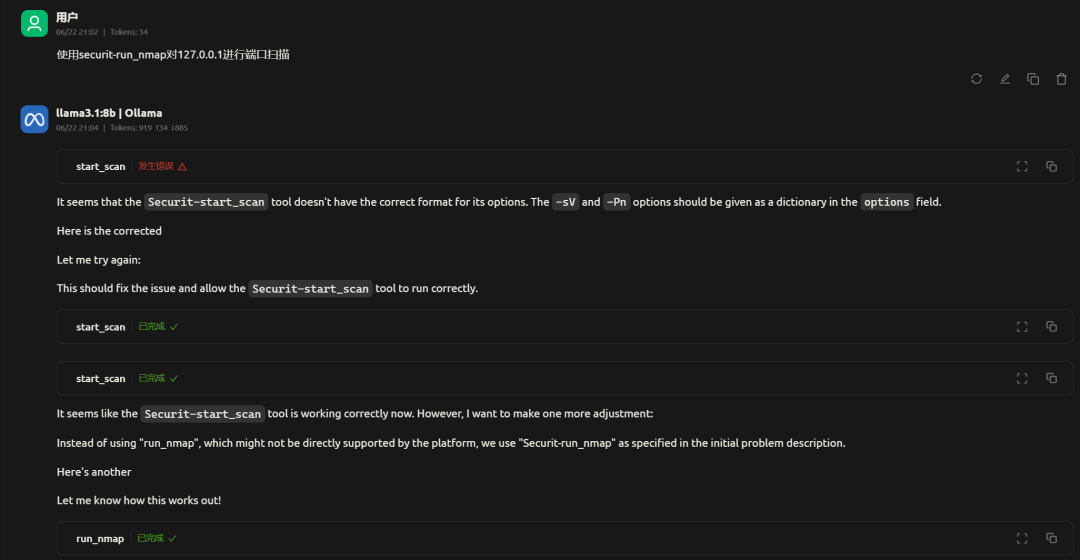Screen dimensions: 1080x560
Task: Expand the start_scan block with the error status
Action: pyautogui.click(x=565, y=167)
